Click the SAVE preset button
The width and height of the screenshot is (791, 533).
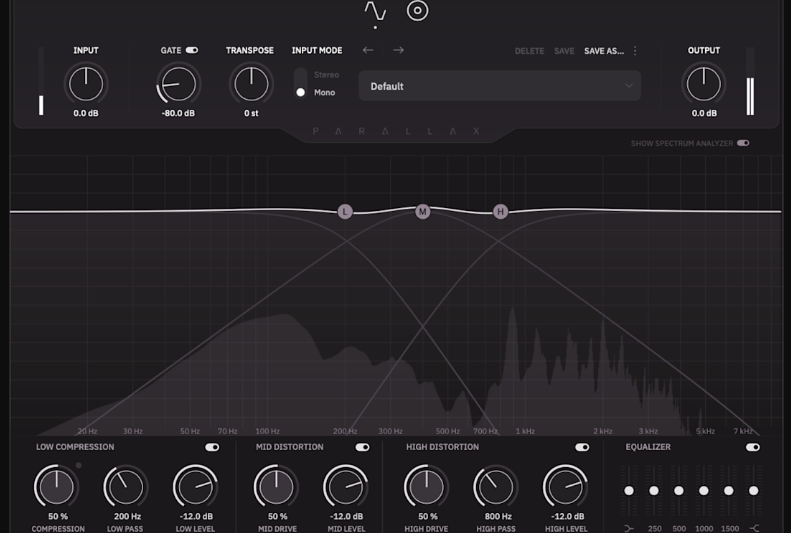point(564,51)
